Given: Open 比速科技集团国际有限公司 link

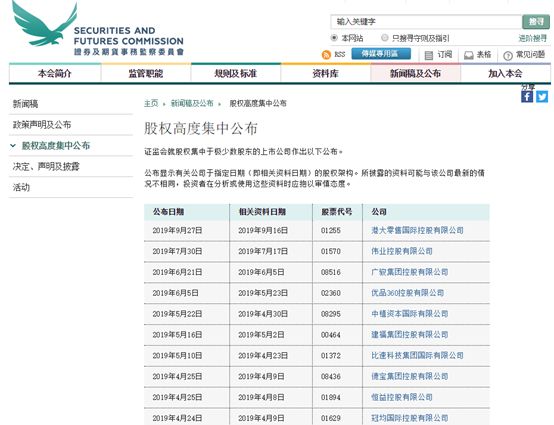Looking at the screenshot, I should pos(417,355).
